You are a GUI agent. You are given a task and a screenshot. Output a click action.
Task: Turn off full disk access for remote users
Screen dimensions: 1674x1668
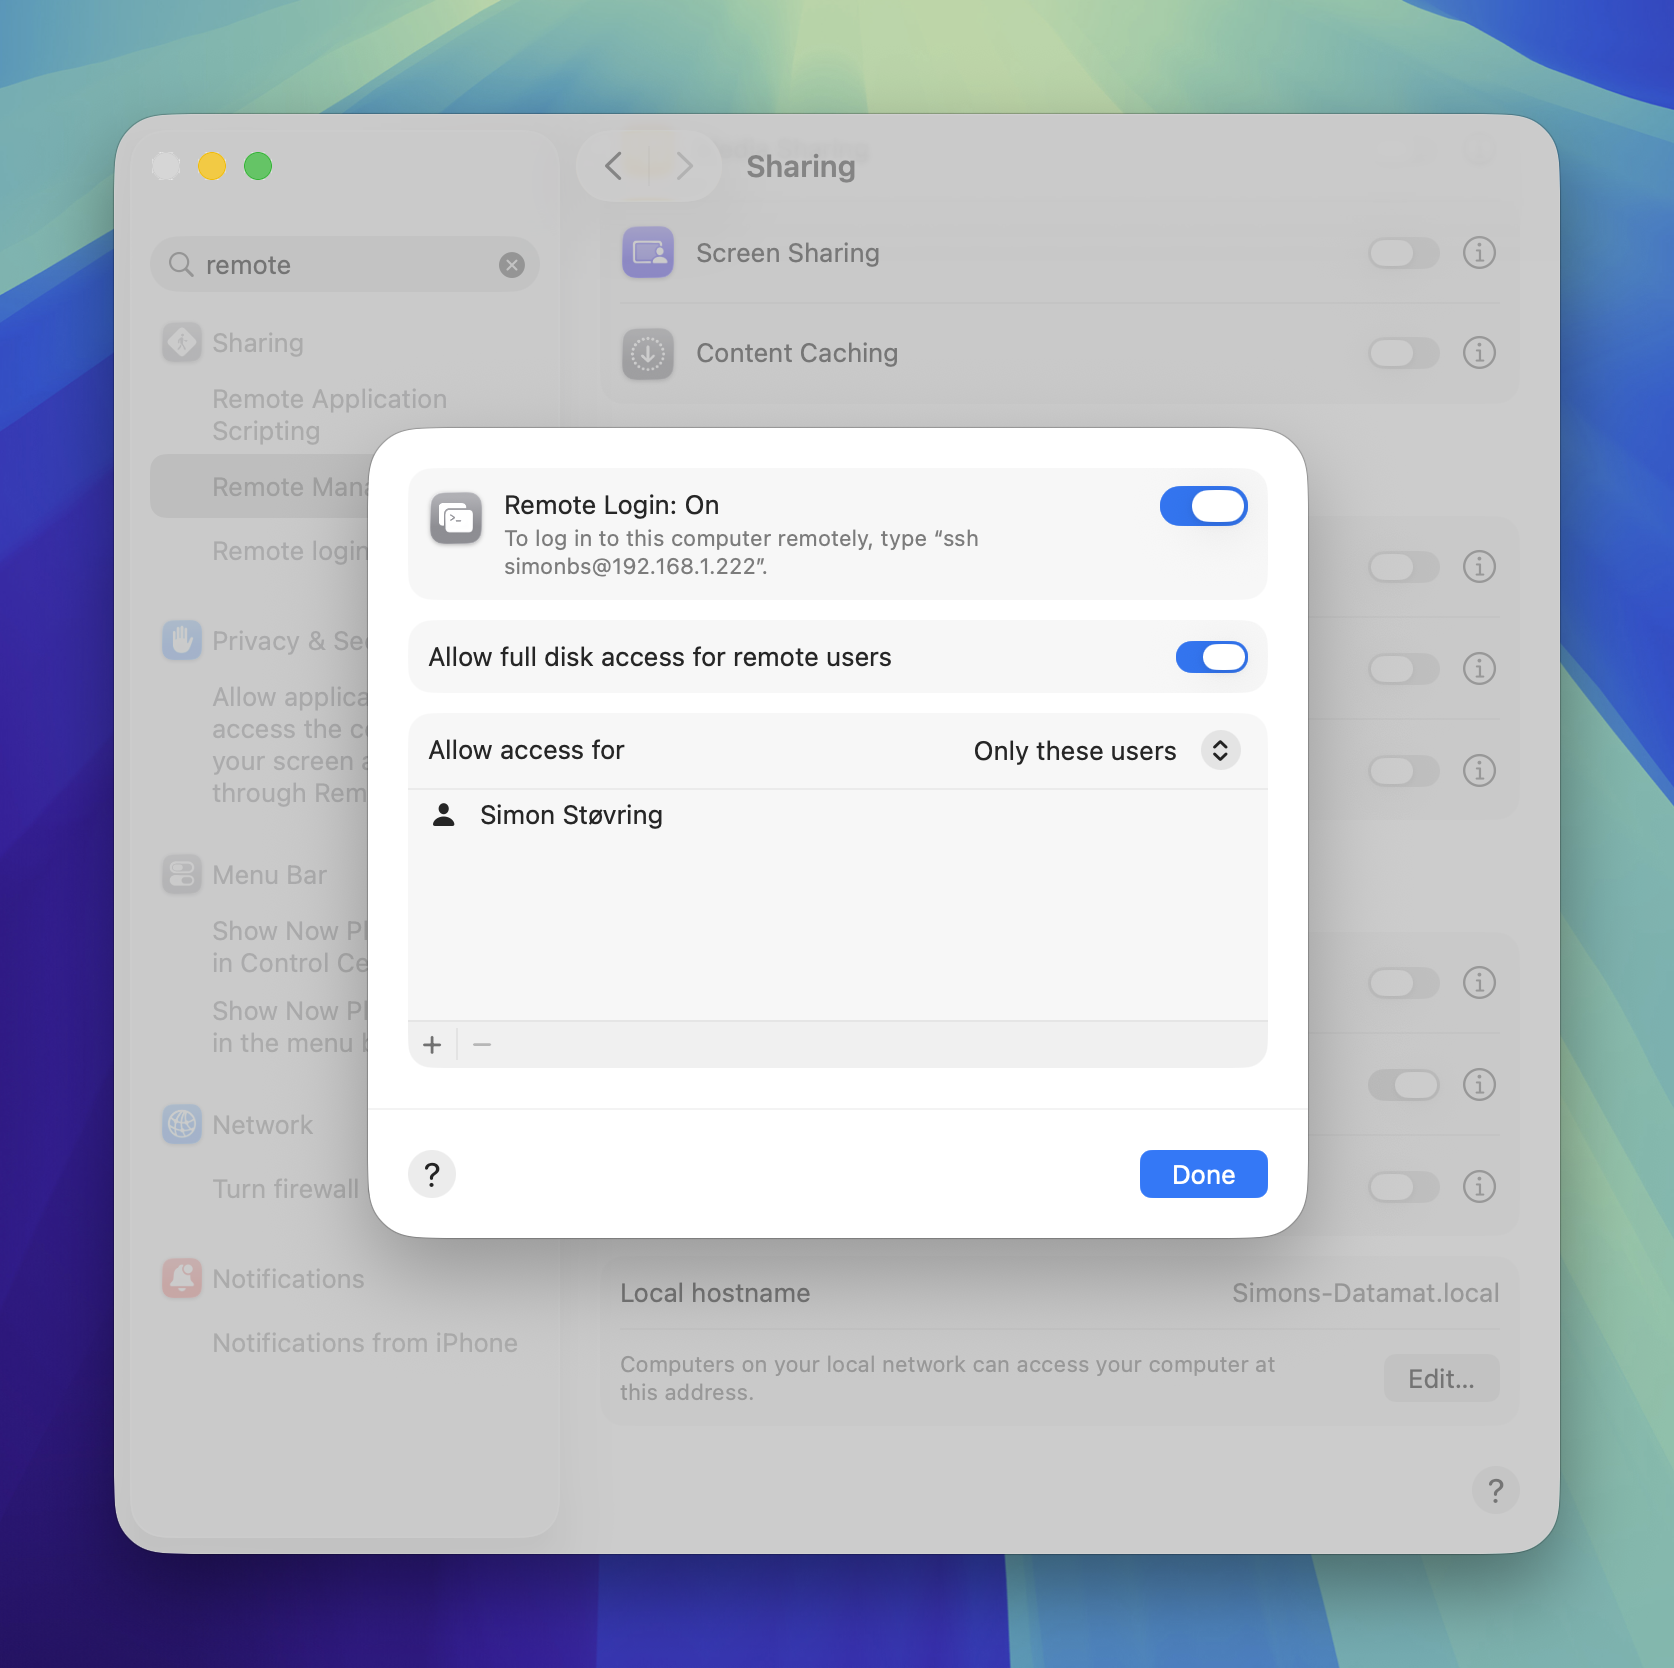tap(1211, 657)
